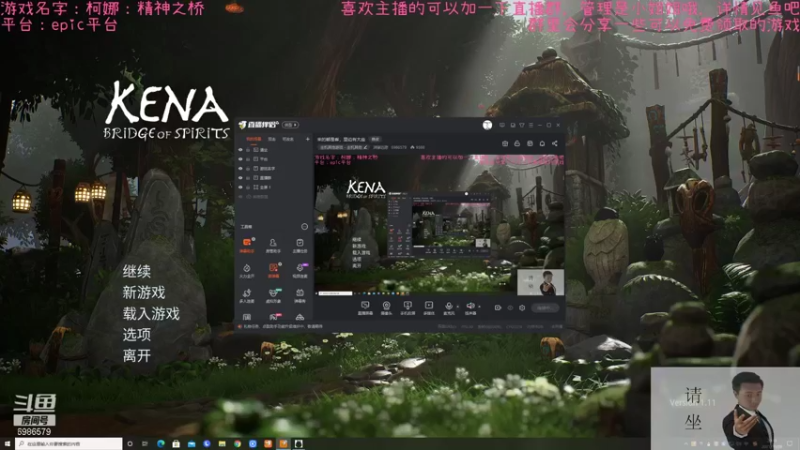The image size is (800, 450).
Task: Switch to the third scene tab
Action: point(288,139)
